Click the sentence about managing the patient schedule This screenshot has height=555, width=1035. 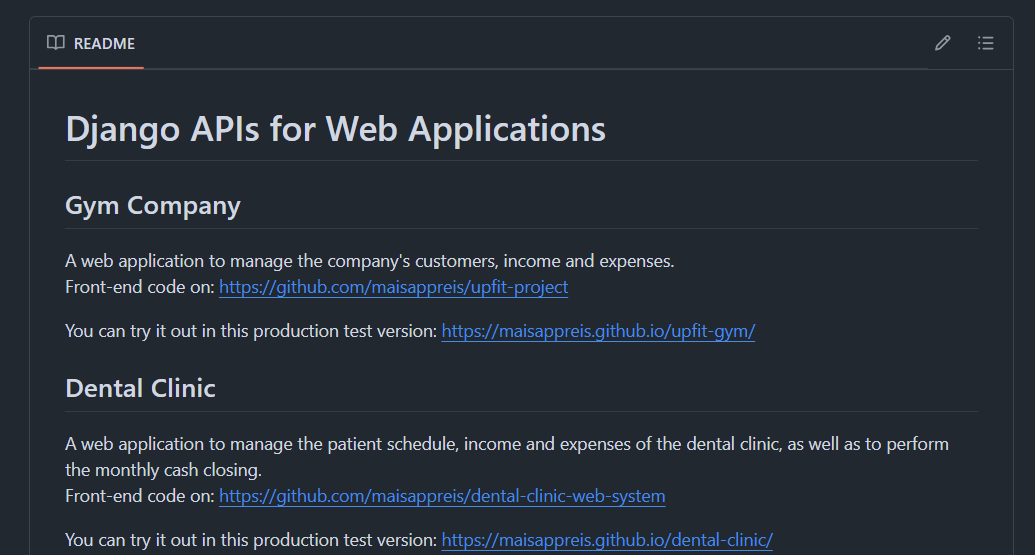point(506,444)
